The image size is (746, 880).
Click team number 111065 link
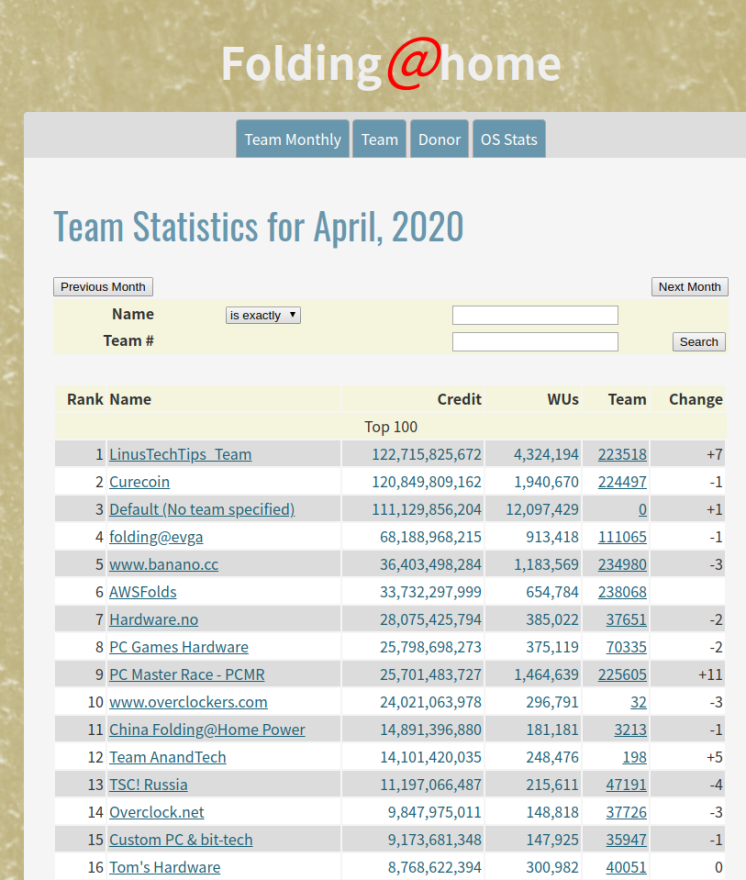[622, 537]
